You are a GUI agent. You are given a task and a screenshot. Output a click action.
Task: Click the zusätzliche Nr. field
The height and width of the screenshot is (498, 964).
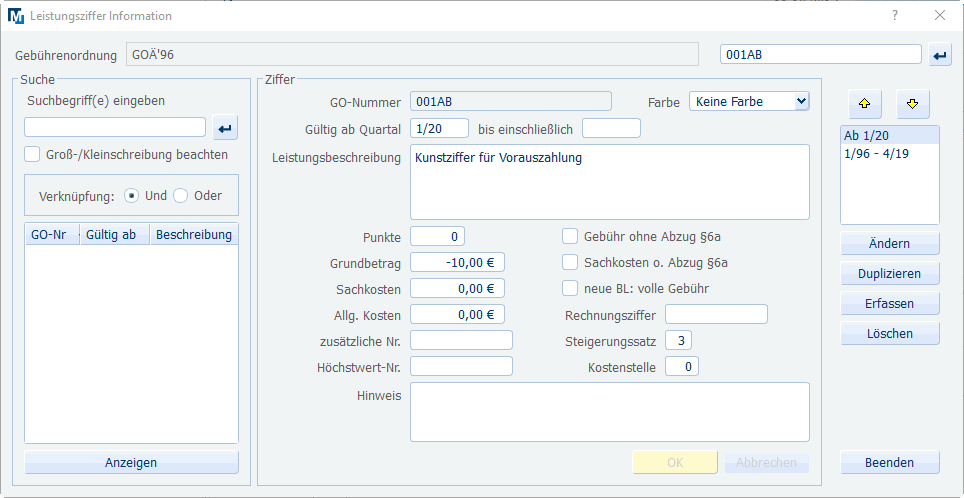coord(461,340)
